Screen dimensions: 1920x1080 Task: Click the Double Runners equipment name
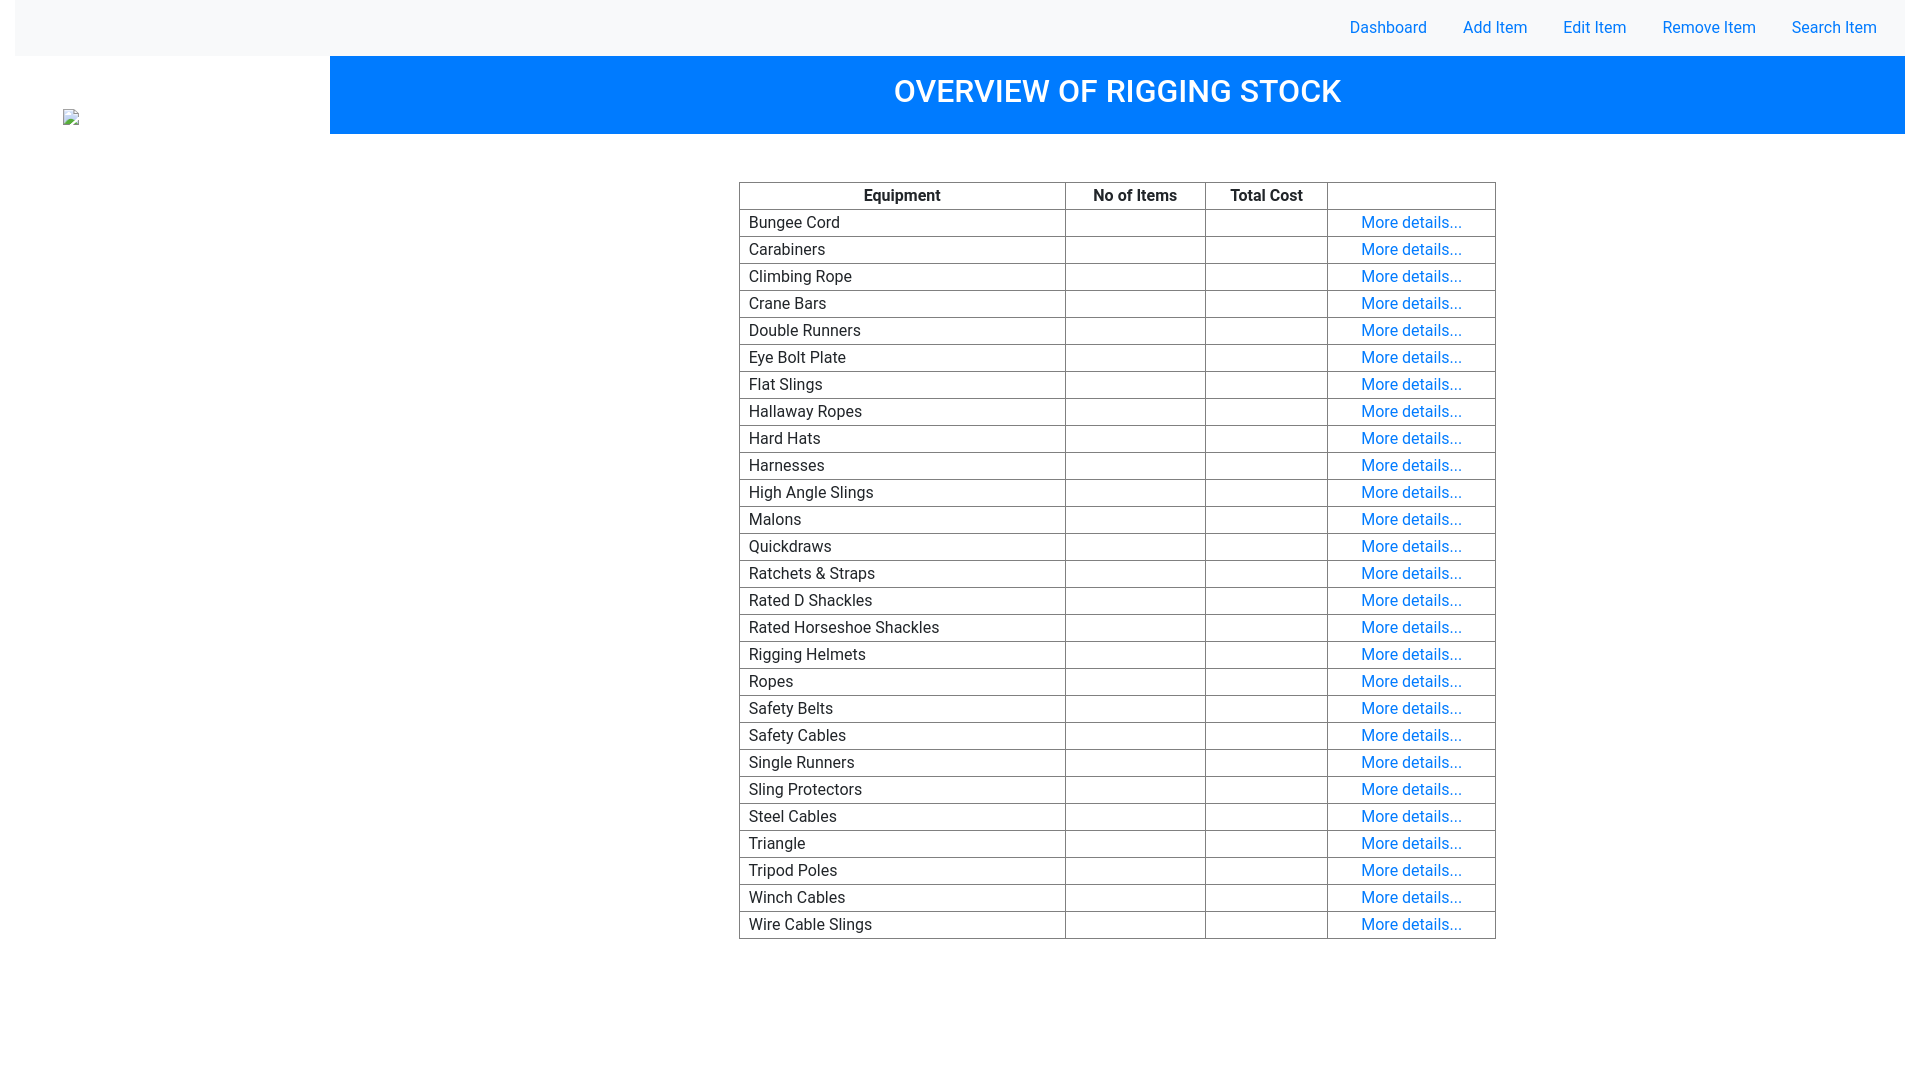click(x=902, y=331)
